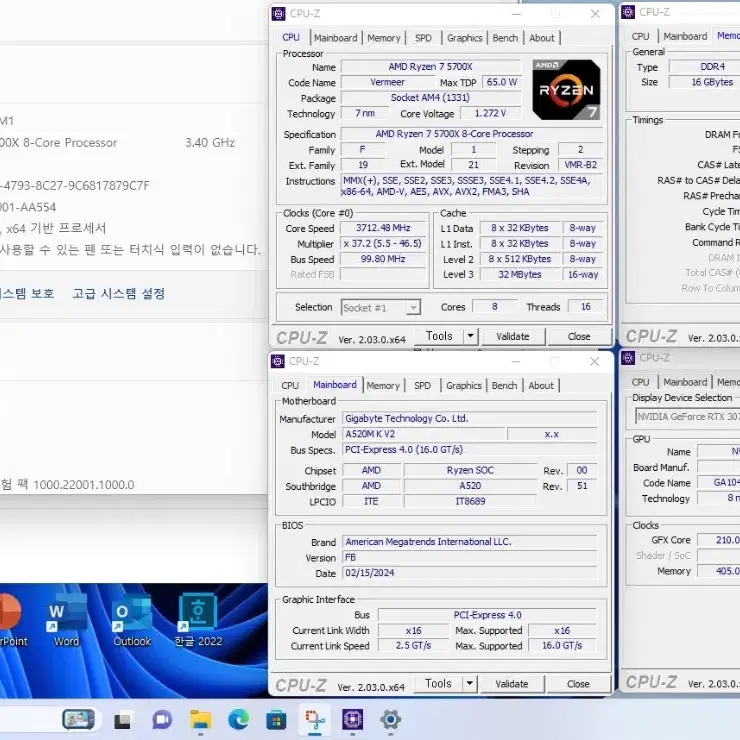Open taskbar widgets icon

point(79,720)
